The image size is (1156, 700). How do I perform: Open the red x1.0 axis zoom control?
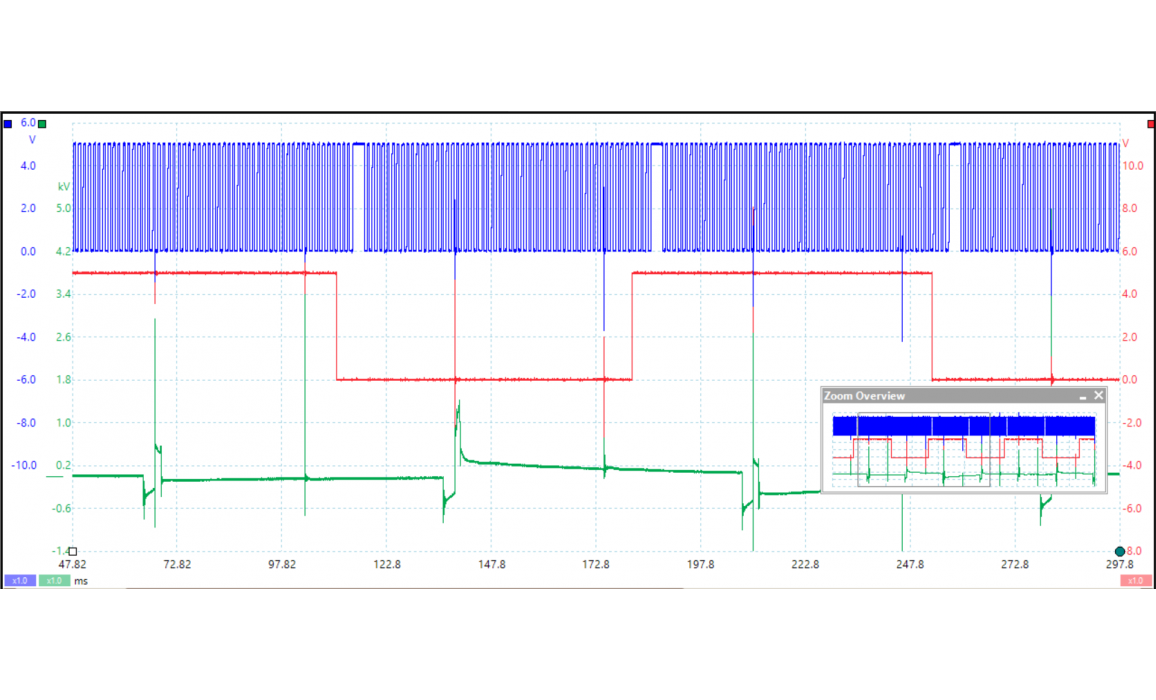tap(1135, 580)
